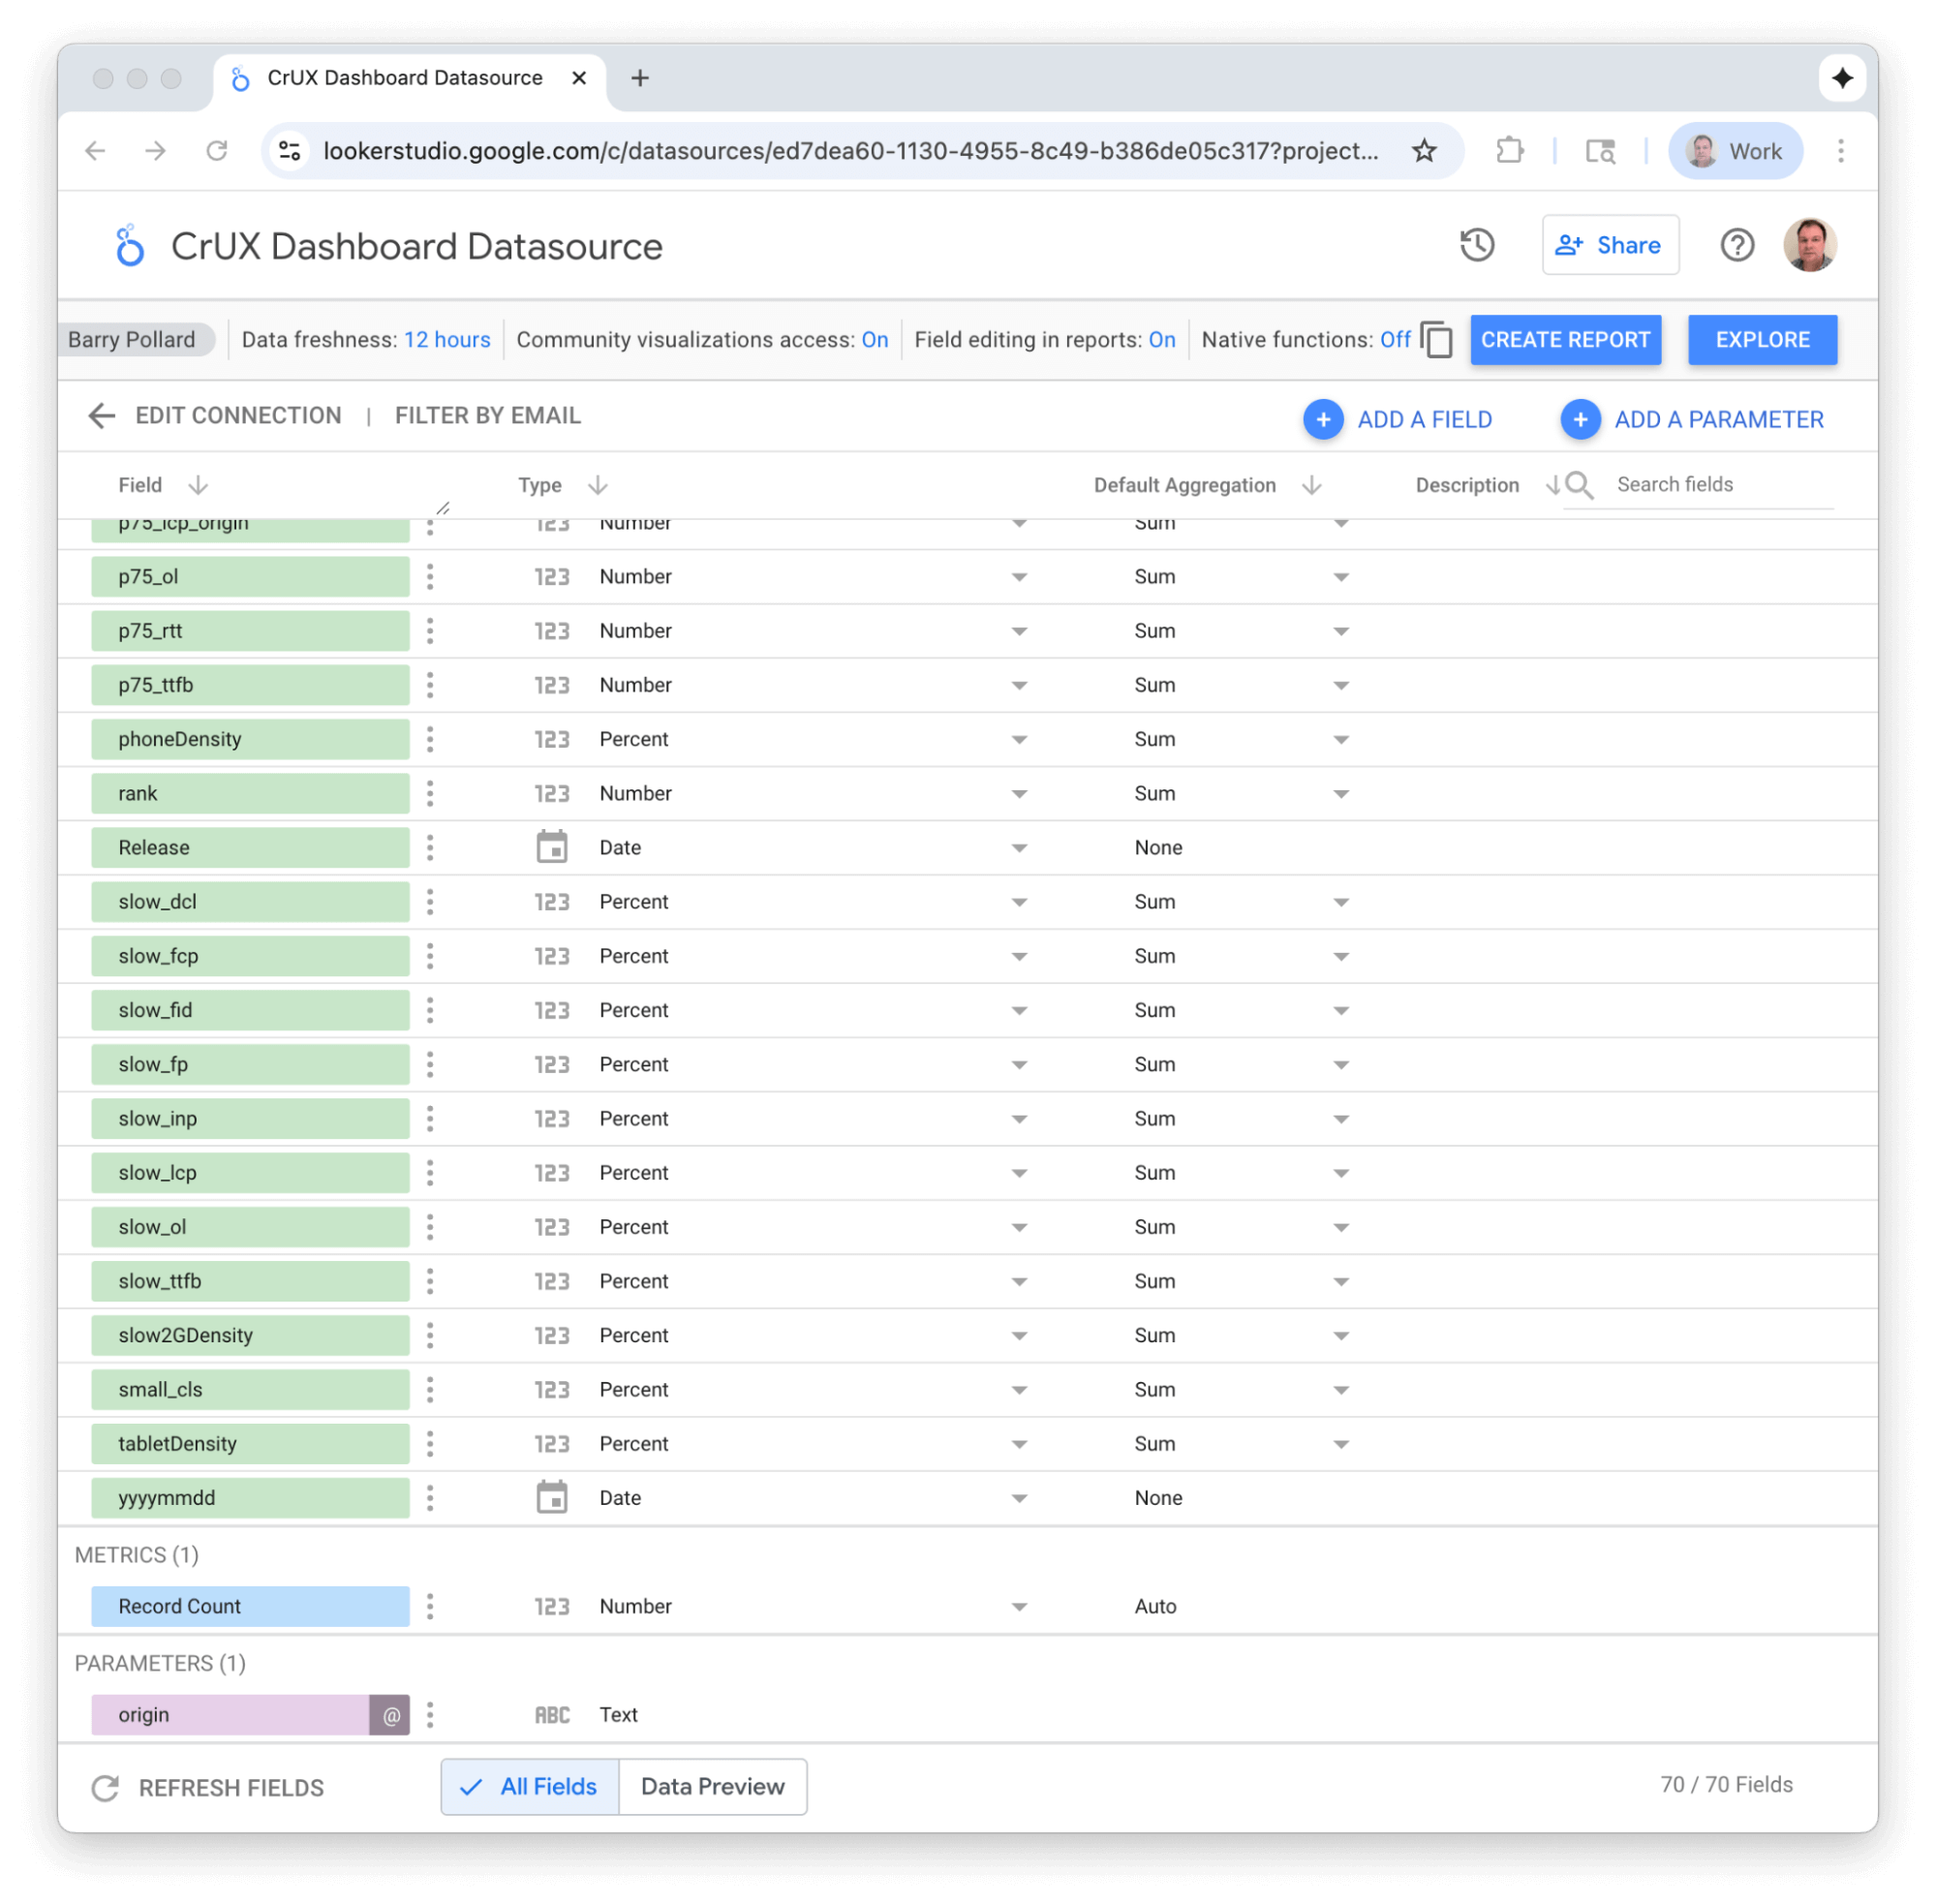This screenshot has width=1936, height=1904.
Task: Open help using the question mark icon
Action: 1737,245
